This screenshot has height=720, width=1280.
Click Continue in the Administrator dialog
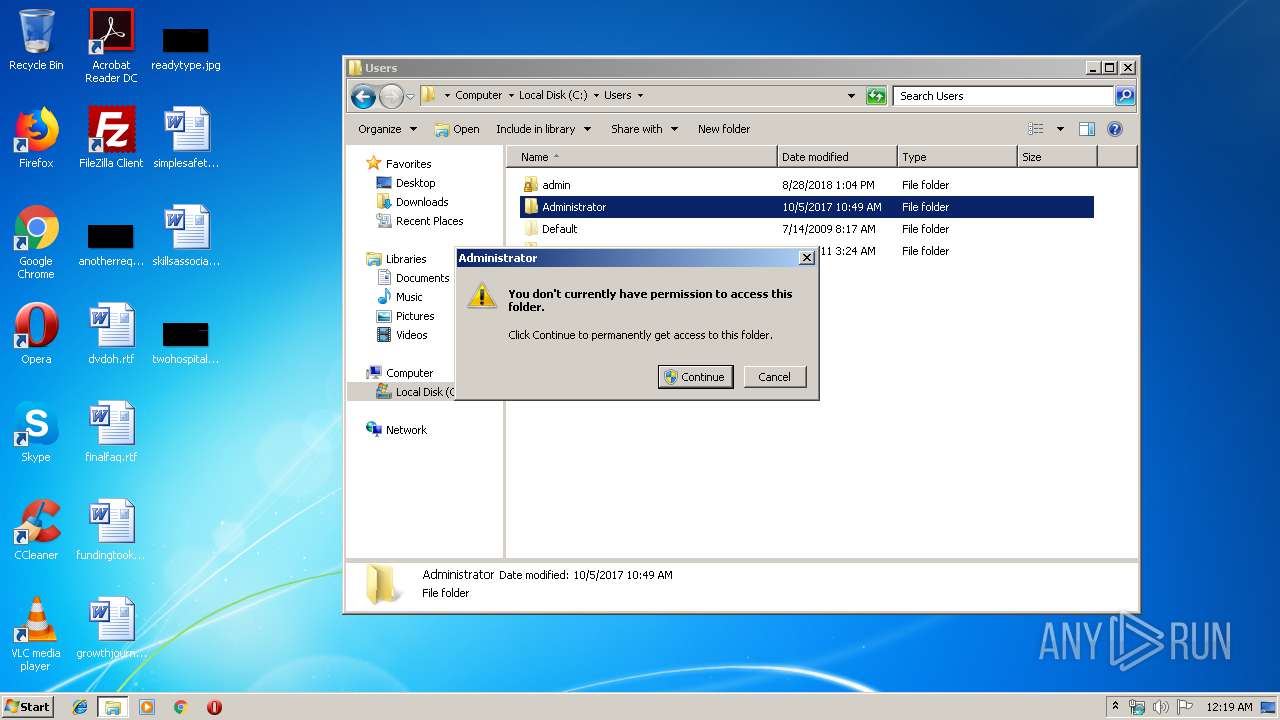click(x=695, y=377)
